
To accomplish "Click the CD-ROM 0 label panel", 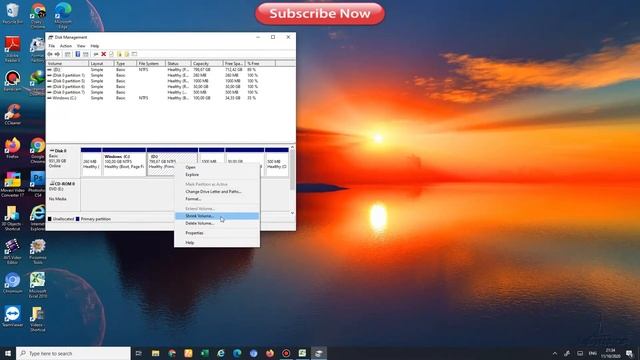I will 63,194.
